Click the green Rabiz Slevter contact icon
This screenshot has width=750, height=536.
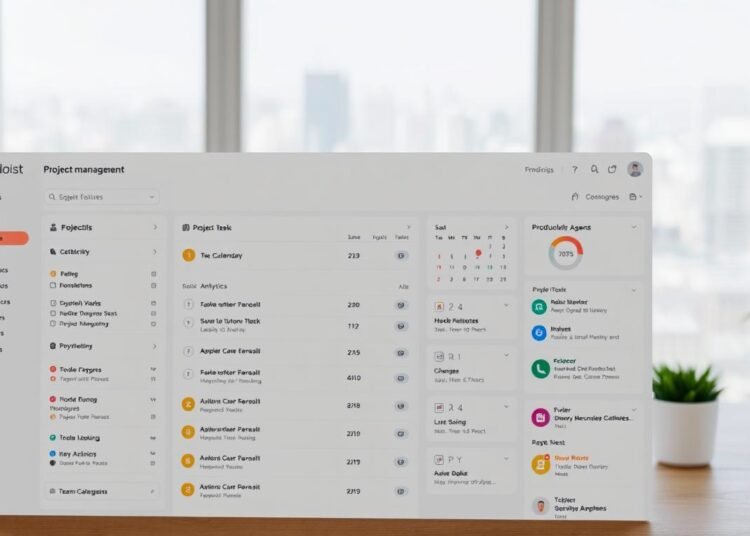pyautogui.click(x=539, y=306)
